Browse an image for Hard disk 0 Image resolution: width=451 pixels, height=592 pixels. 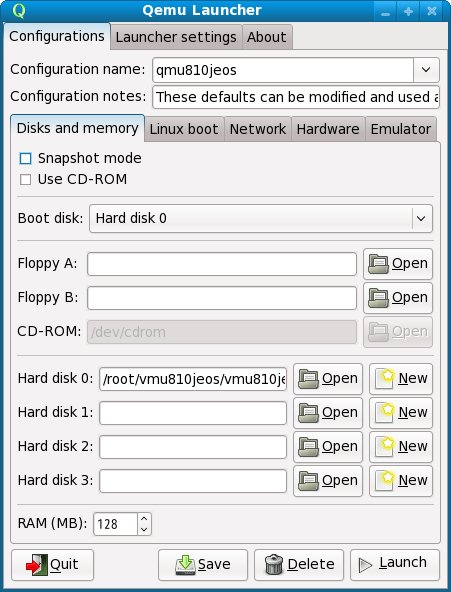328,379
